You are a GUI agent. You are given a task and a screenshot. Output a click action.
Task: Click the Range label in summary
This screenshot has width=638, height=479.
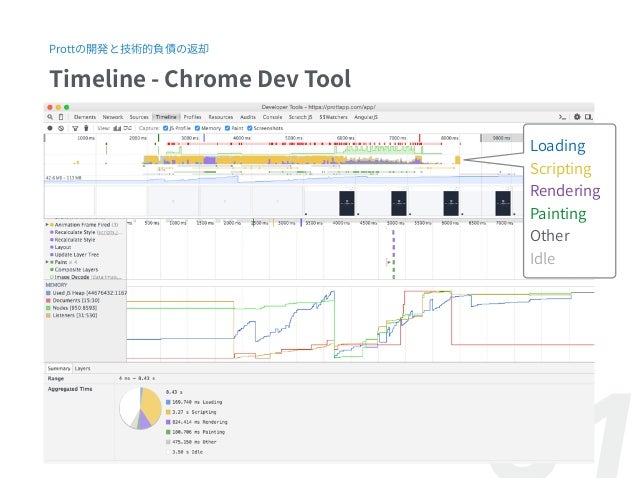[56, 378]
